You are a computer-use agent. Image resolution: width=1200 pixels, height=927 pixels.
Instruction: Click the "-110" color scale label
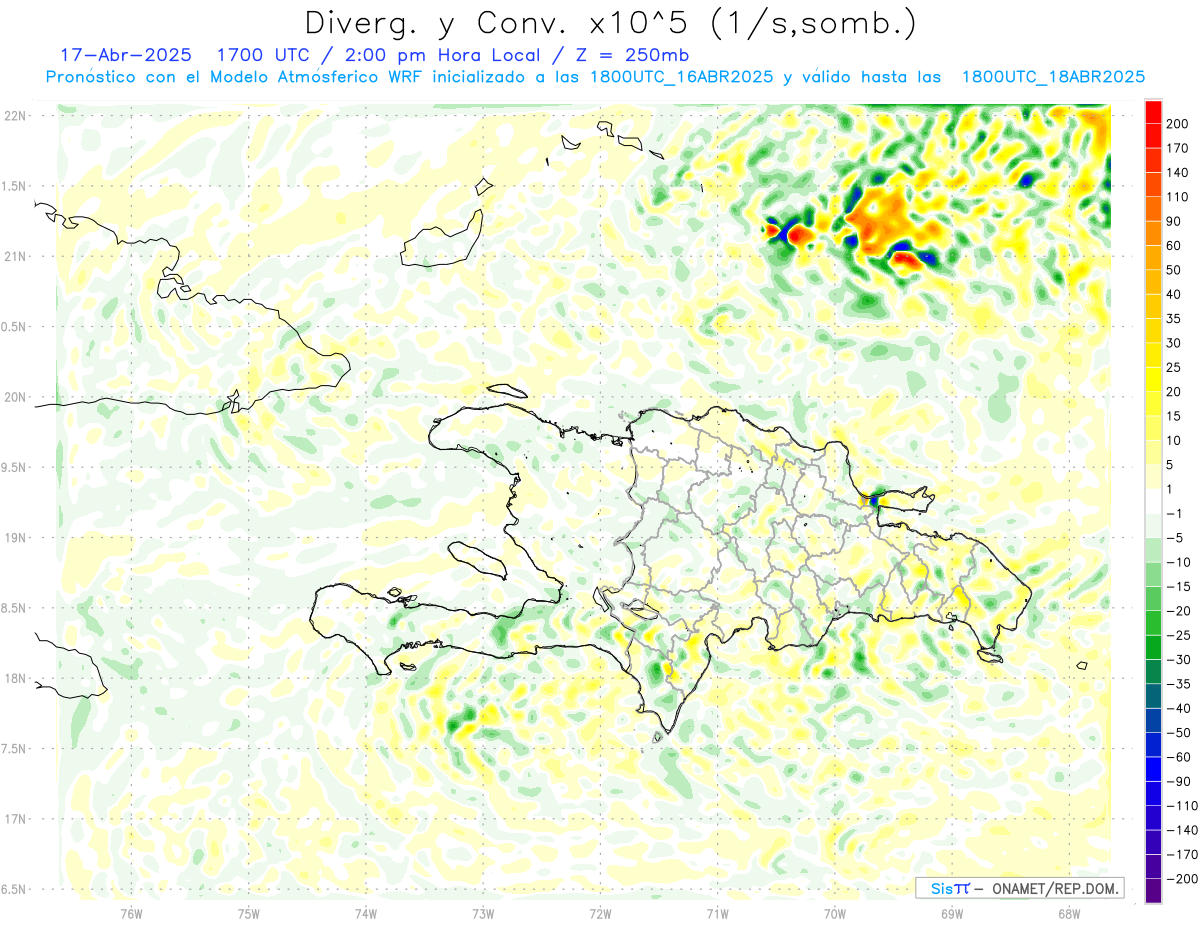pos(1182,806)
